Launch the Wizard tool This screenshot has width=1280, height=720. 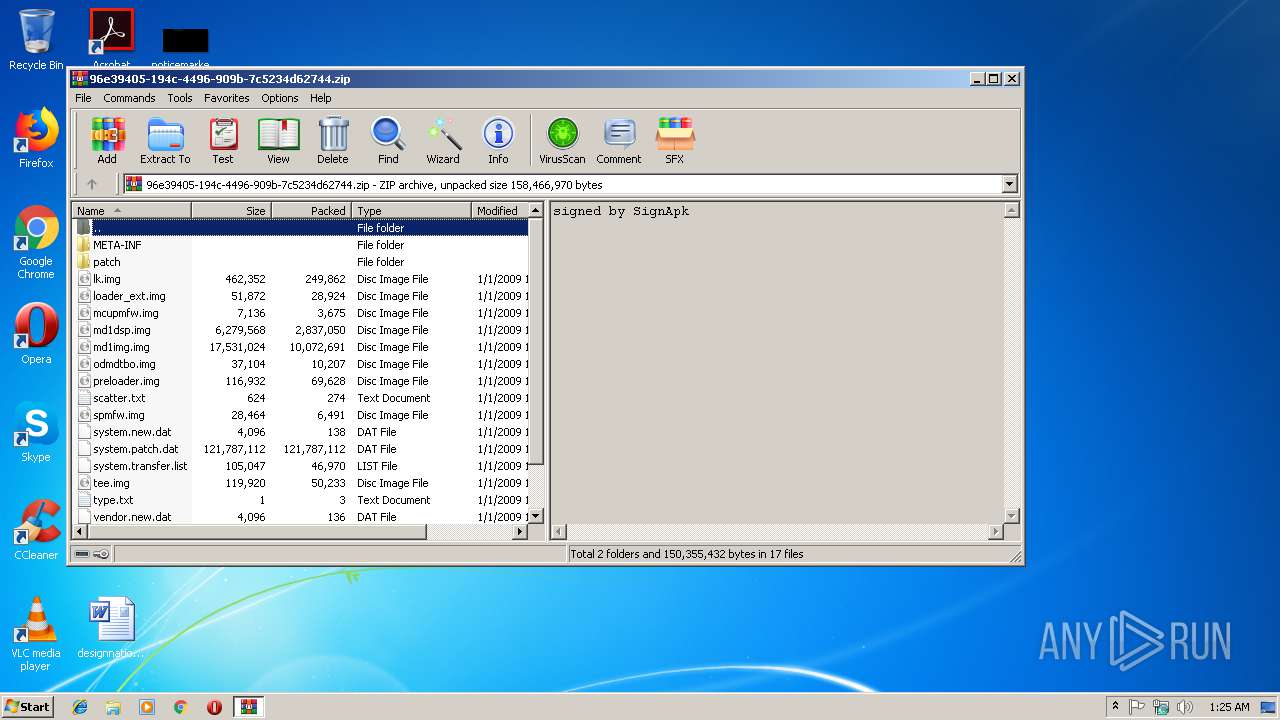[x=443, y=140]
